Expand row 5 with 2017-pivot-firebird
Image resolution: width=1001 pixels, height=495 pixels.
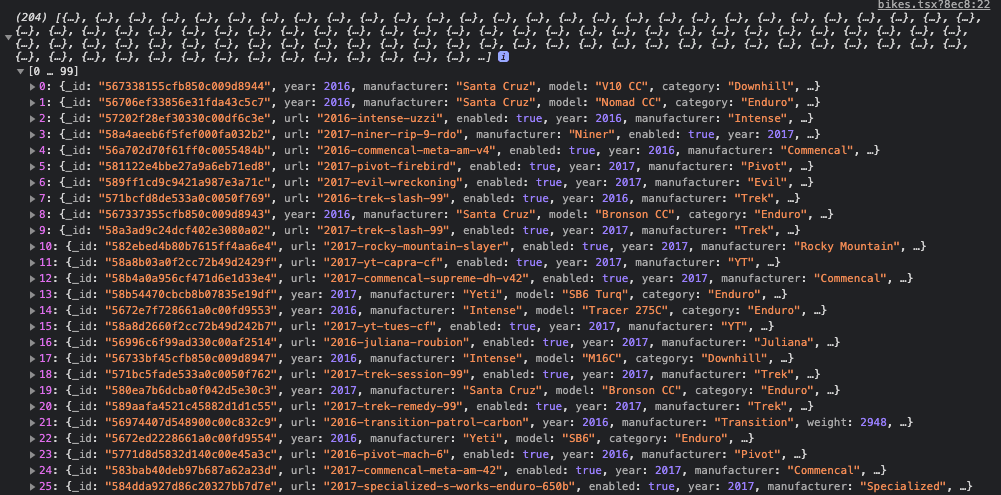pos(33,166)
